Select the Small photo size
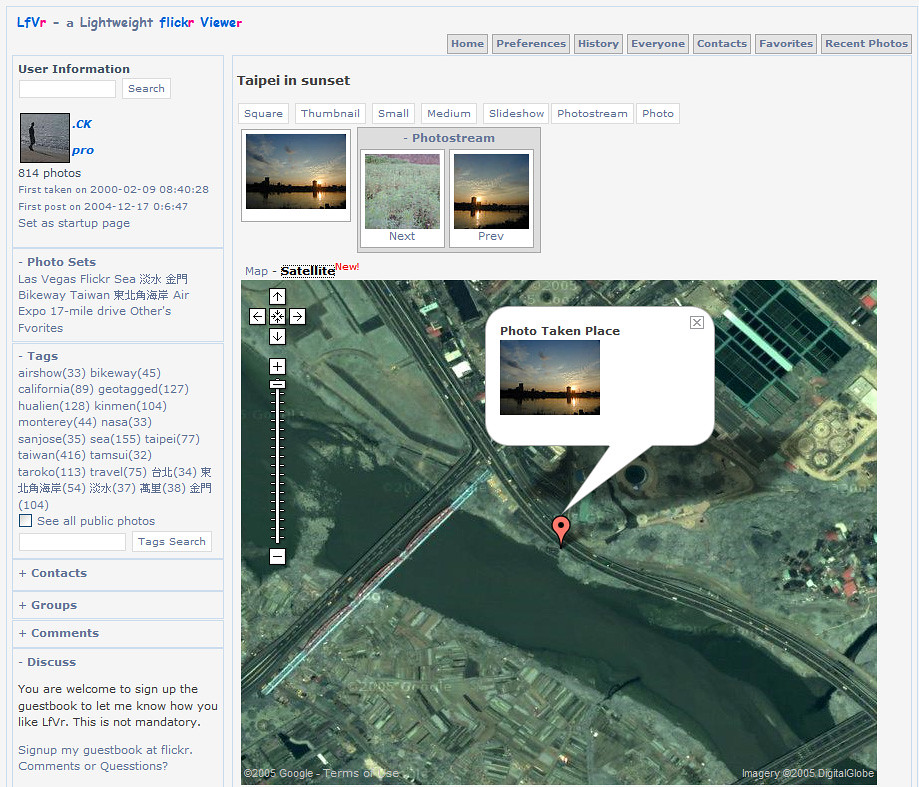Screen dimensions: 919x787 [x=393, y=113]
